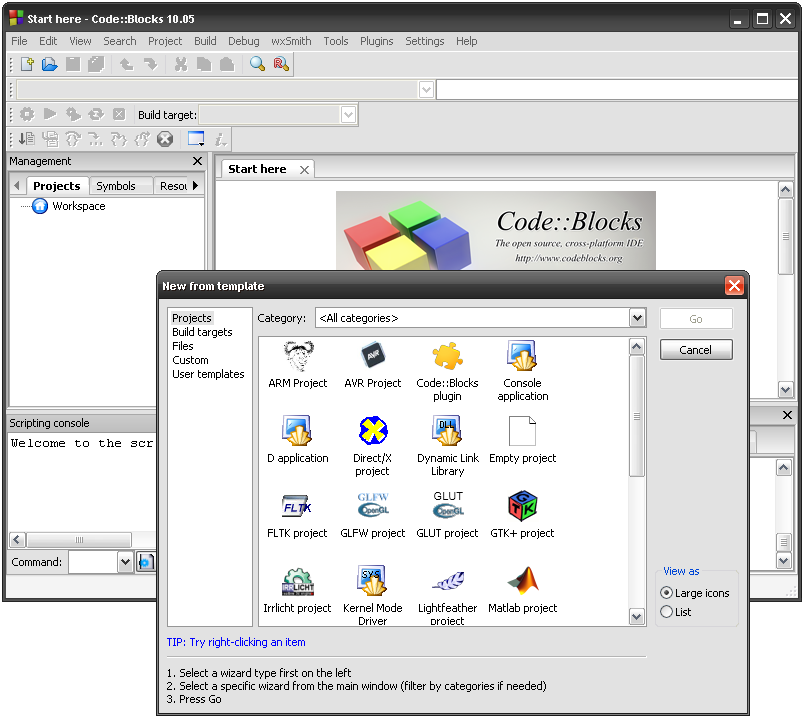The width and height of the screenshot is (805, 720).
Task: Select the Console application template icon
Action: pyautogui.click(x=522, y=356)
